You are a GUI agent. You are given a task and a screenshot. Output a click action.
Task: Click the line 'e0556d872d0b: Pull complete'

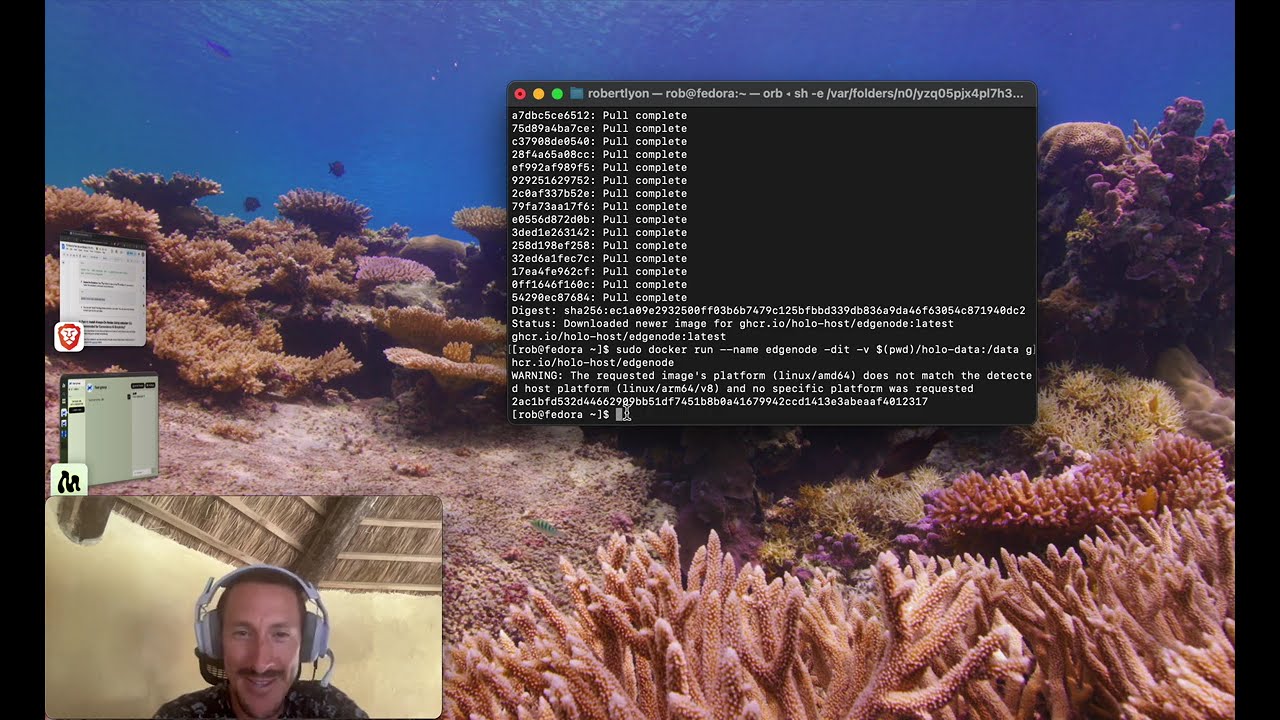tap(599, 219)
